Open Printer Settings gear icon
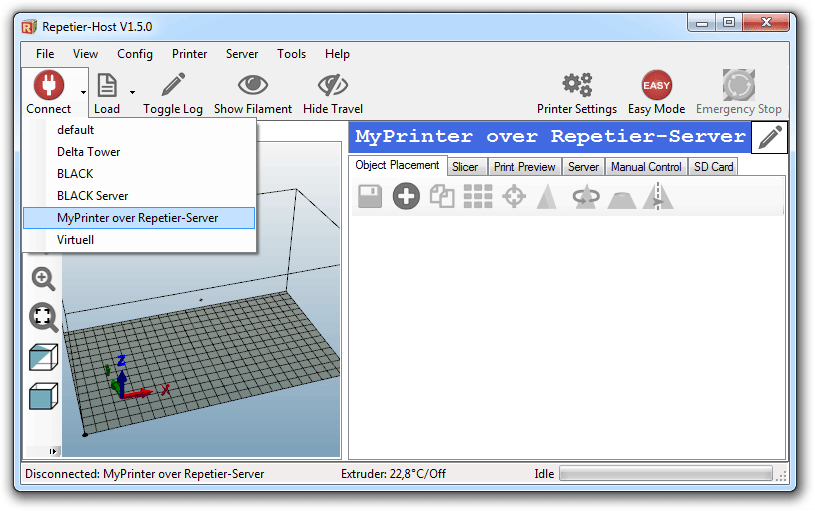 [577, 85]
